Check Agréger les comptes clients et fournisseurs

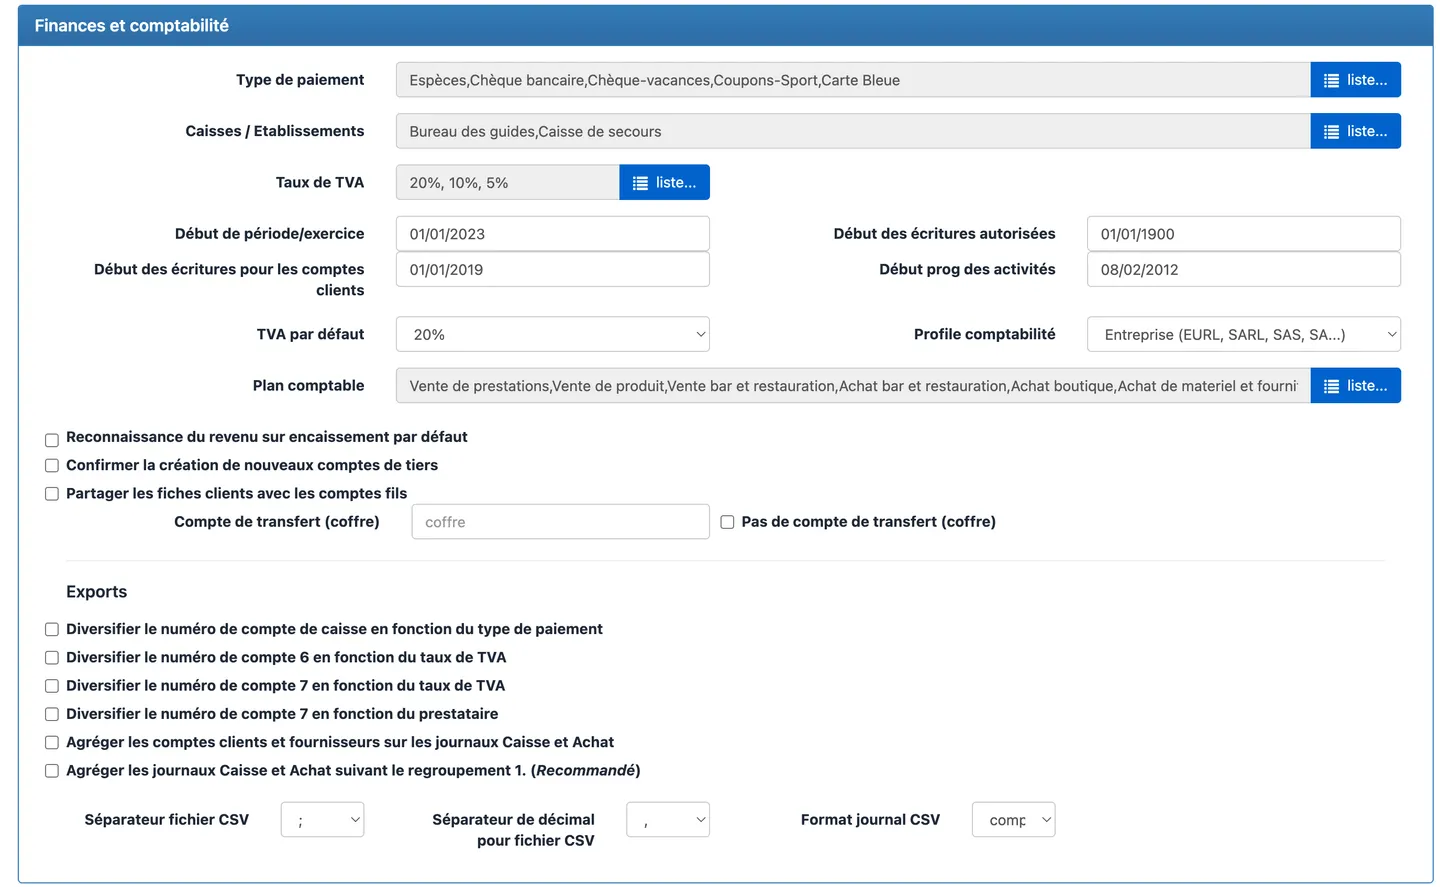(x=52, y=742)
